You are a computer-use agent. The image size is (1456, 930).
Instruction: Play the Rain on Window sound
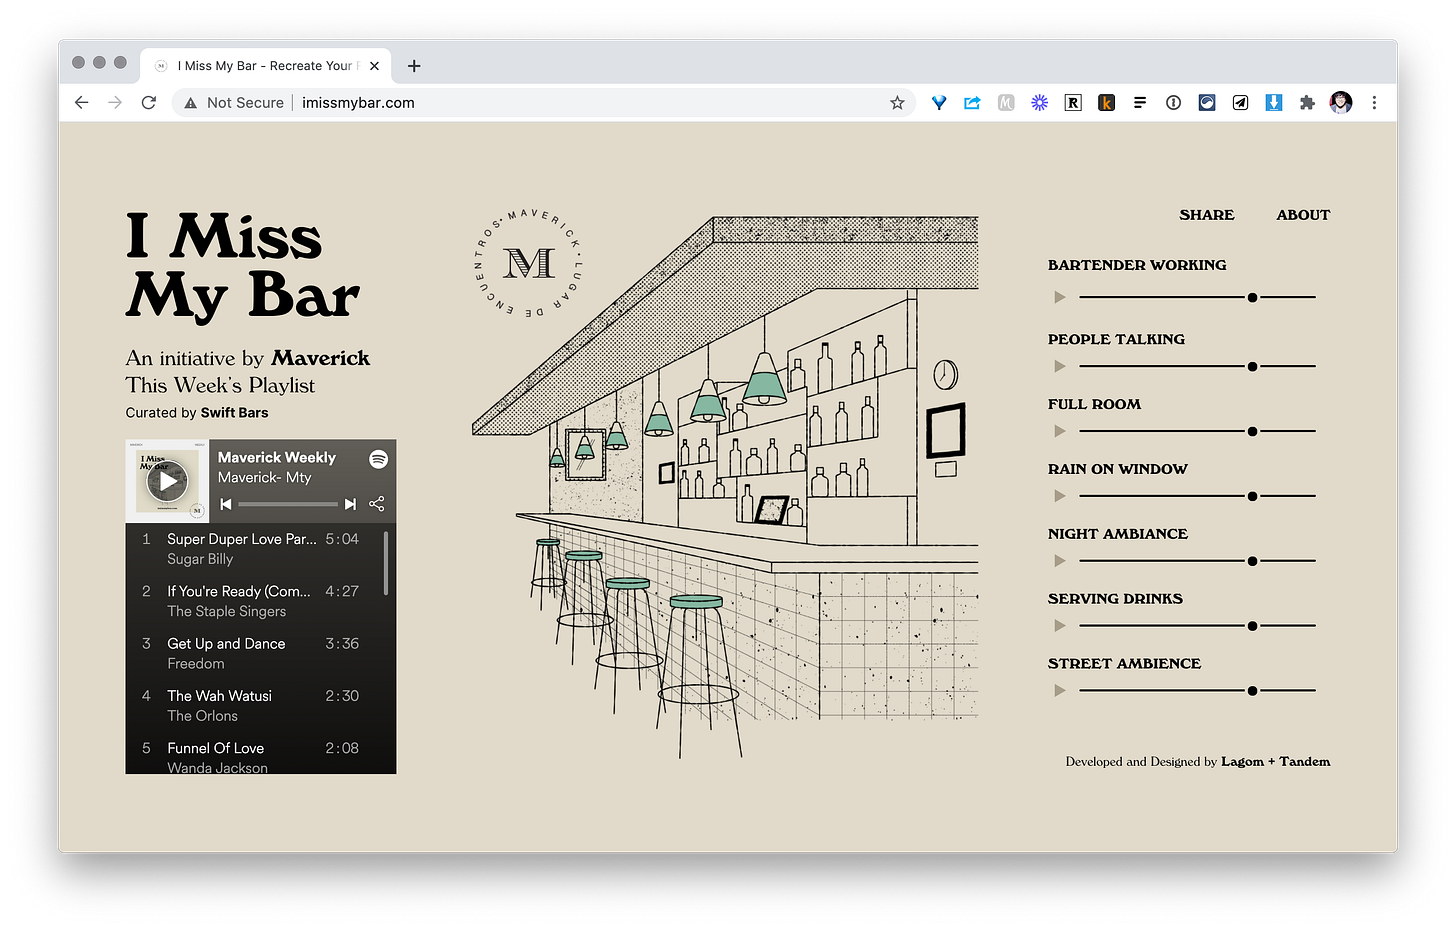point(1060,496)
